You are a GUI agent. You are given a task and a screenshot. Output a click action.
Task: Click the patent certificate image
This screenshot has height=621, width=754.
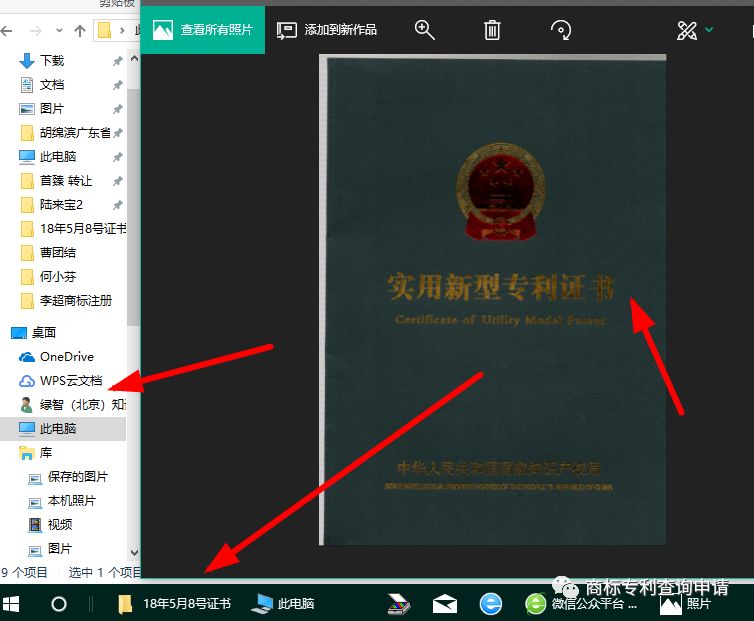[493, 299]
